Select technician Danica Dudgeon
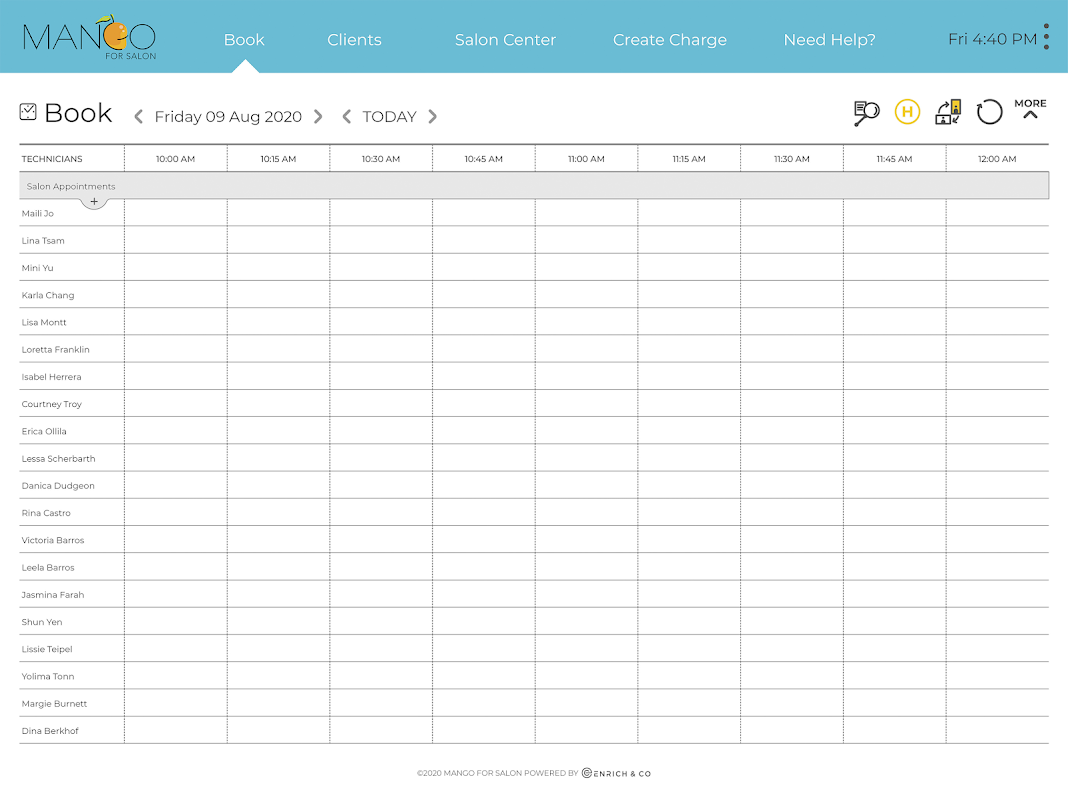This screenshot has width=1068, height=800. (x=58, y=485)
